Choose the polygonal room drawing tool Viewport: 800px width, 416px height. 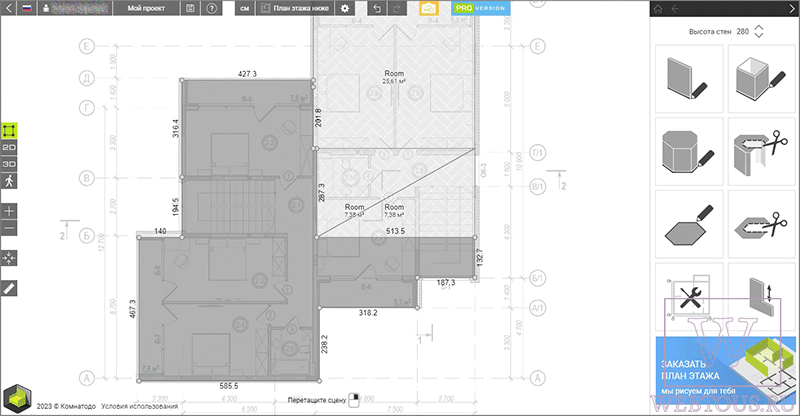[689, 152]
